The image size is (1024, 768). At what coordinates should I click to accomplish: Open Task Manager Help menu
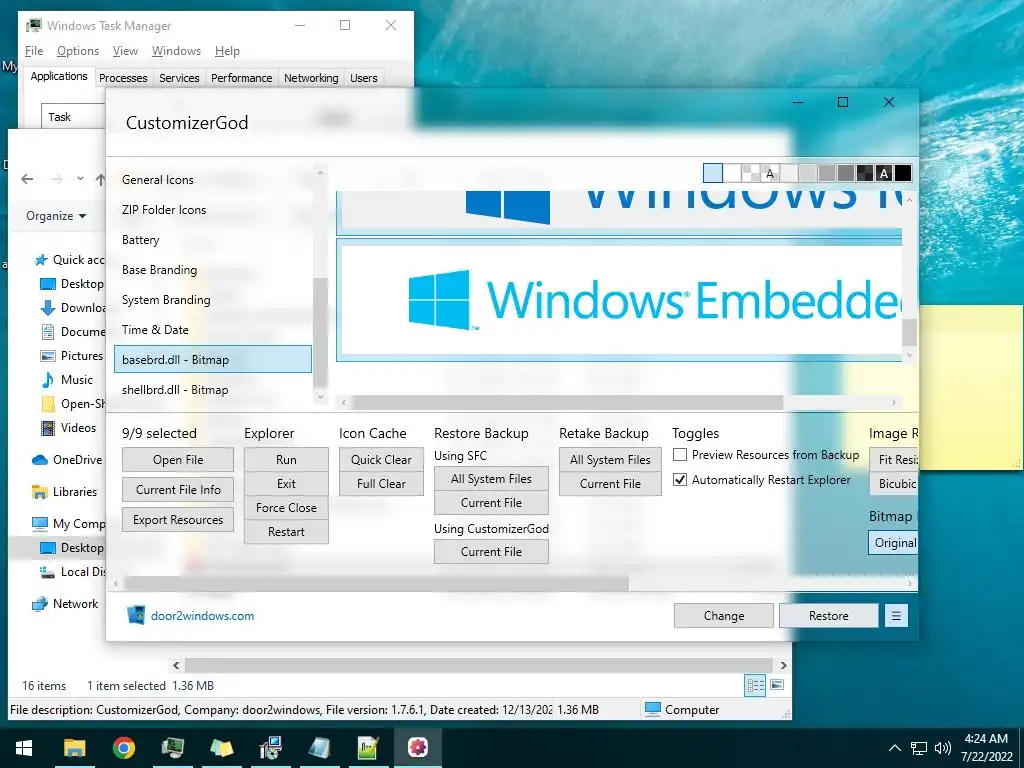pos(227,51)
